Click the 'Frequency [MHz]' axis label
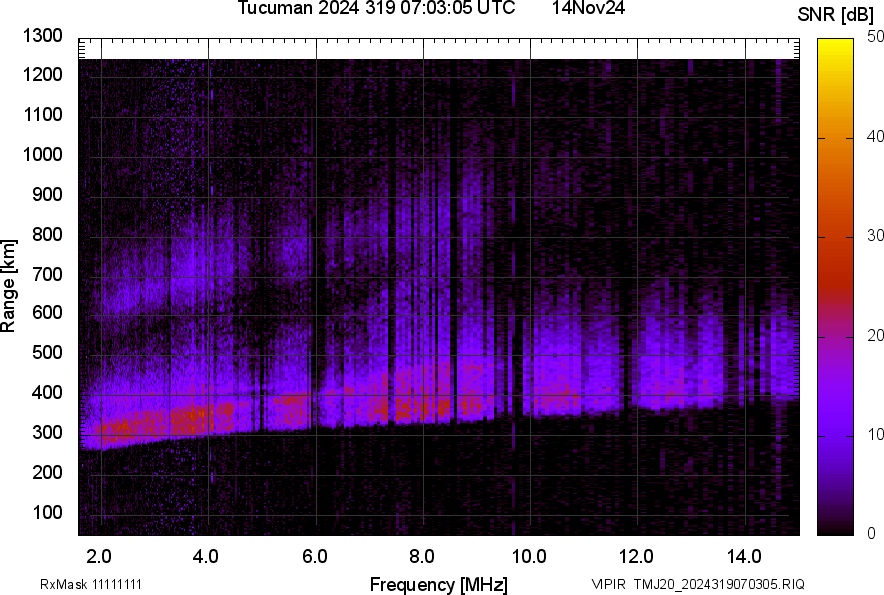Screen dimensions: 884x595 click(x=439, y=584)
